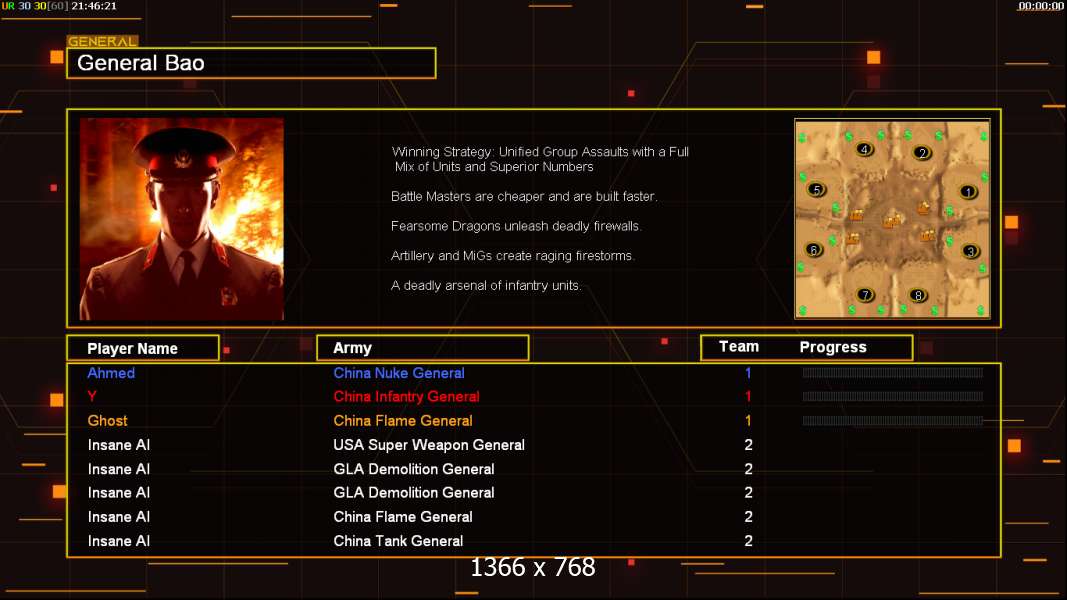
Task: Click Ghost's orange team number 1
Action: pyautogui.click(x=748, y=420)
